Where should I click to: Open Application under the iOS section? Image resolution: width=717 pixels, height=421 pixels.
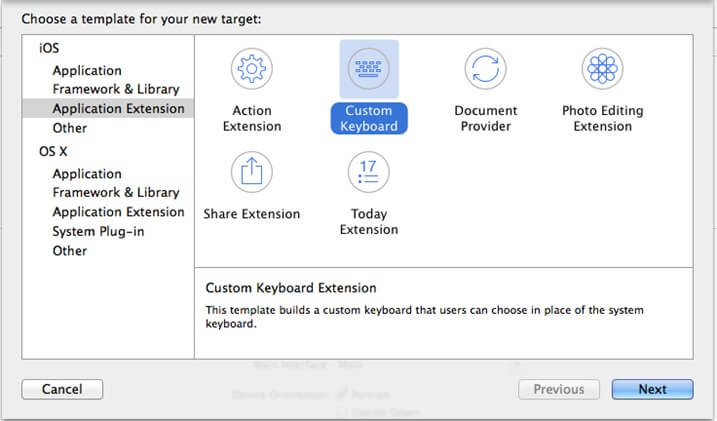pyautogui.click(x=87, y=71)
